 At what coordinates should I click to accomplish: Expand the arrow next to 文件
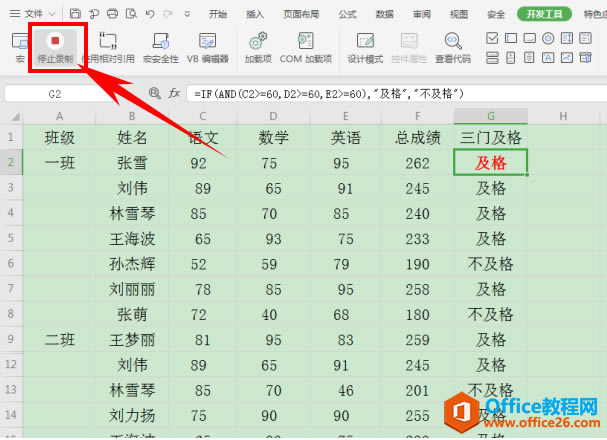(52, 14)
